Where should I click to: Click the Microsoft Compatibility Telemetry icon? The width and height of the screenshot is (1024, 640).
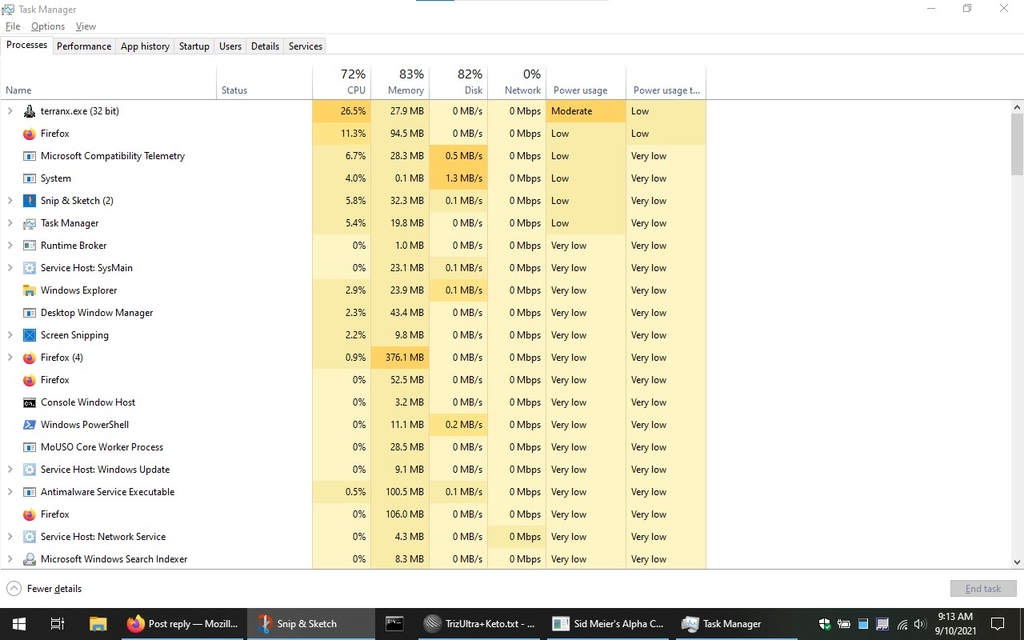tap(29, 156)
